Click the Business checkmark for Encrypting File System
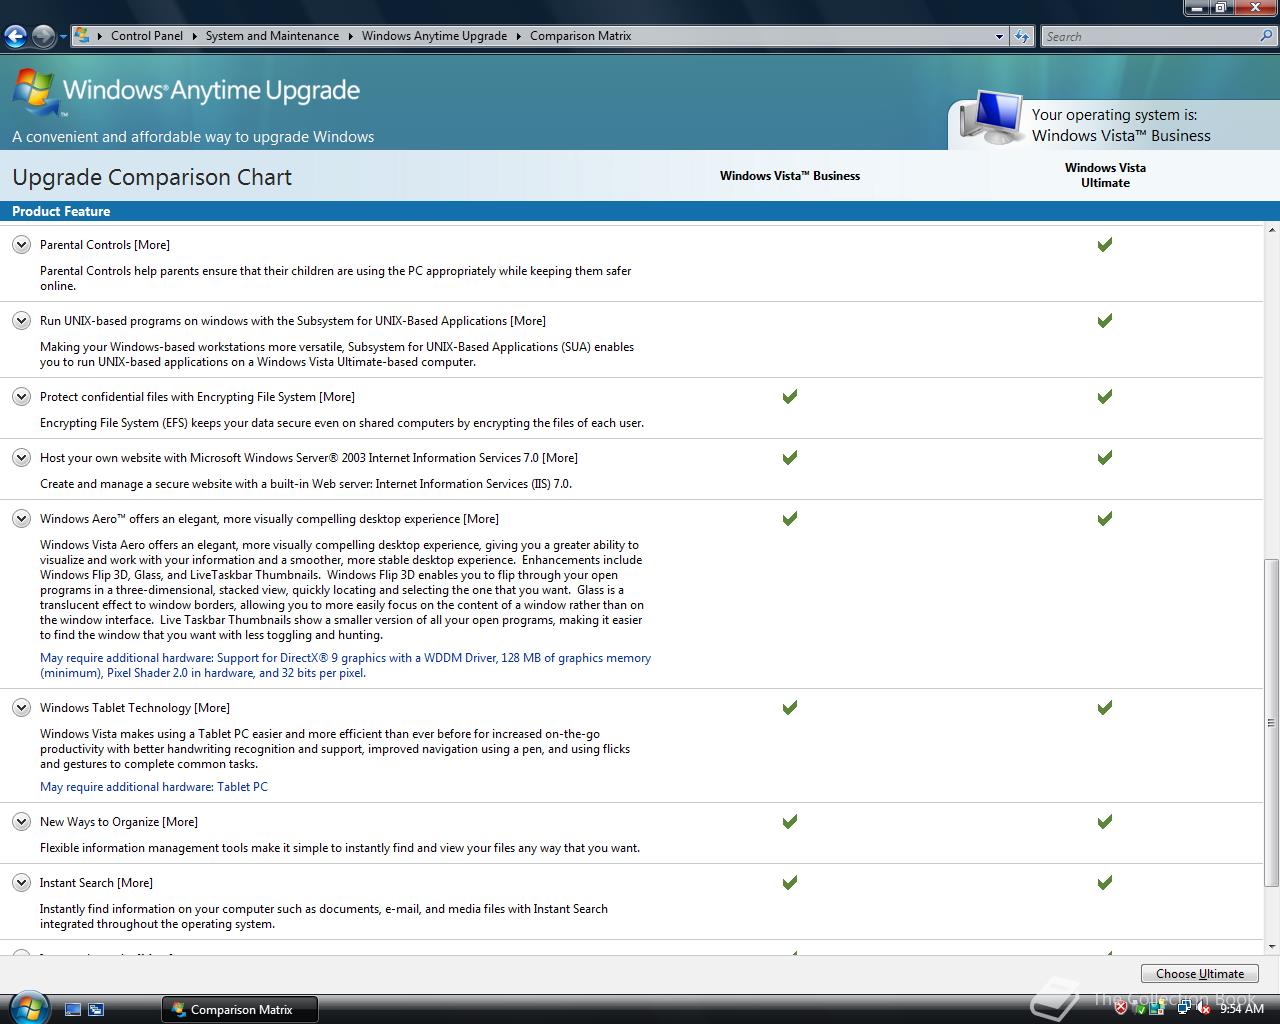 790,396
